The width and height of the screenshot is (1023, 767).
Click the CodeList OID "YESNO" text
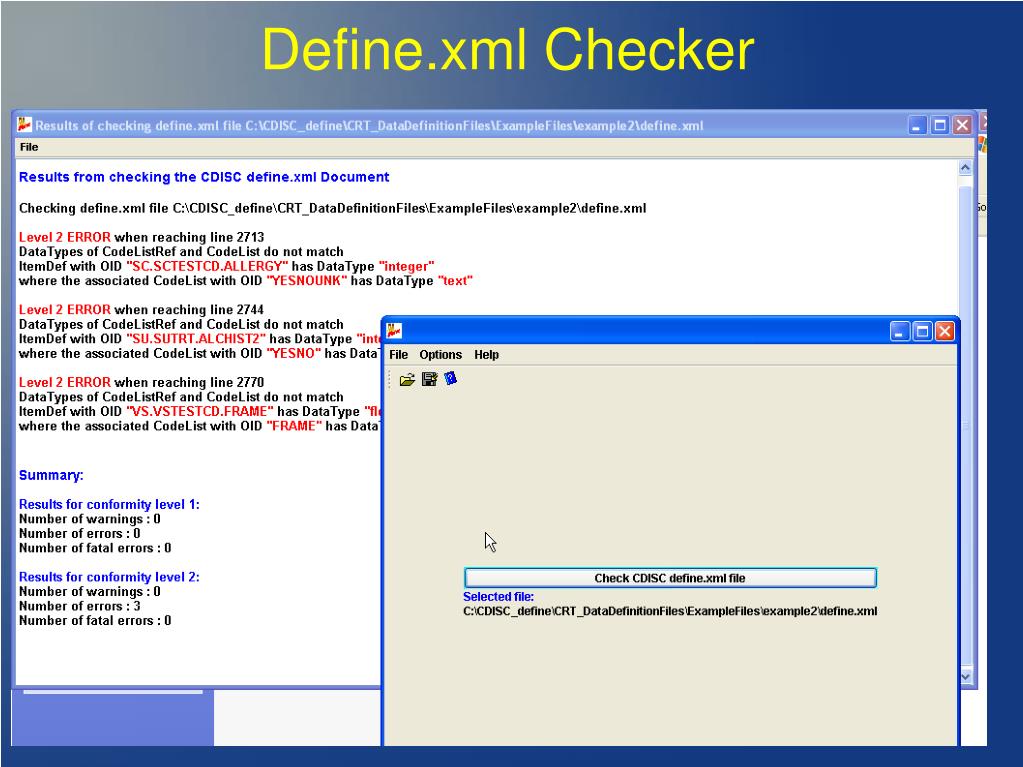pyautogui.click(x=294, y=353)
